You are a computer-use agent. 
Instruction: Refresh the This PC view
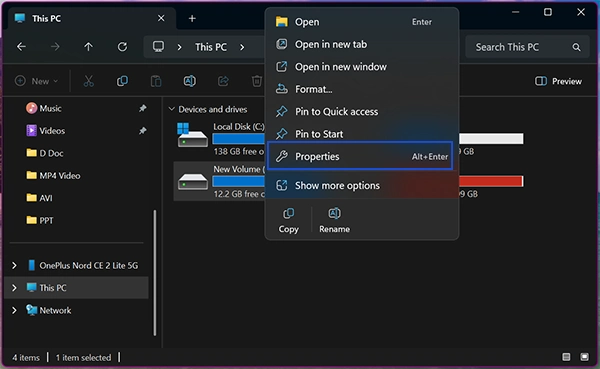pyautogui.click(x=122, y=47)
